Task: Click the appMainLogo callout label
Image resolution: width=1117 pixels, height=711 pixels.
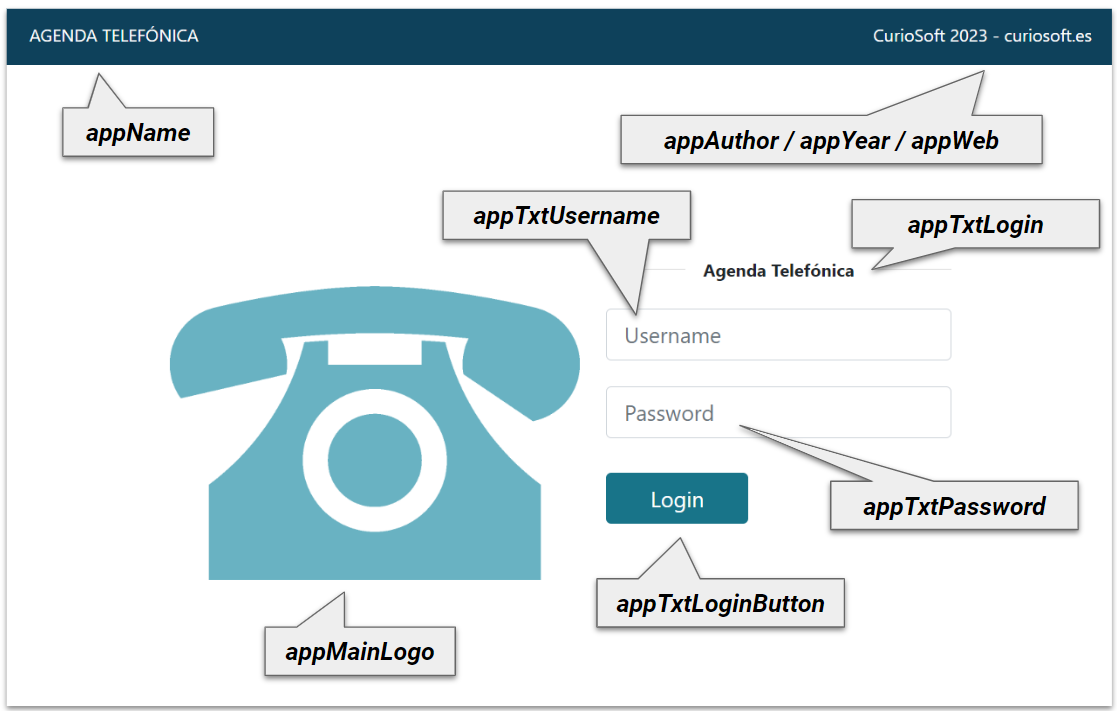Action: pyautogui.click(x=360, y=652)
